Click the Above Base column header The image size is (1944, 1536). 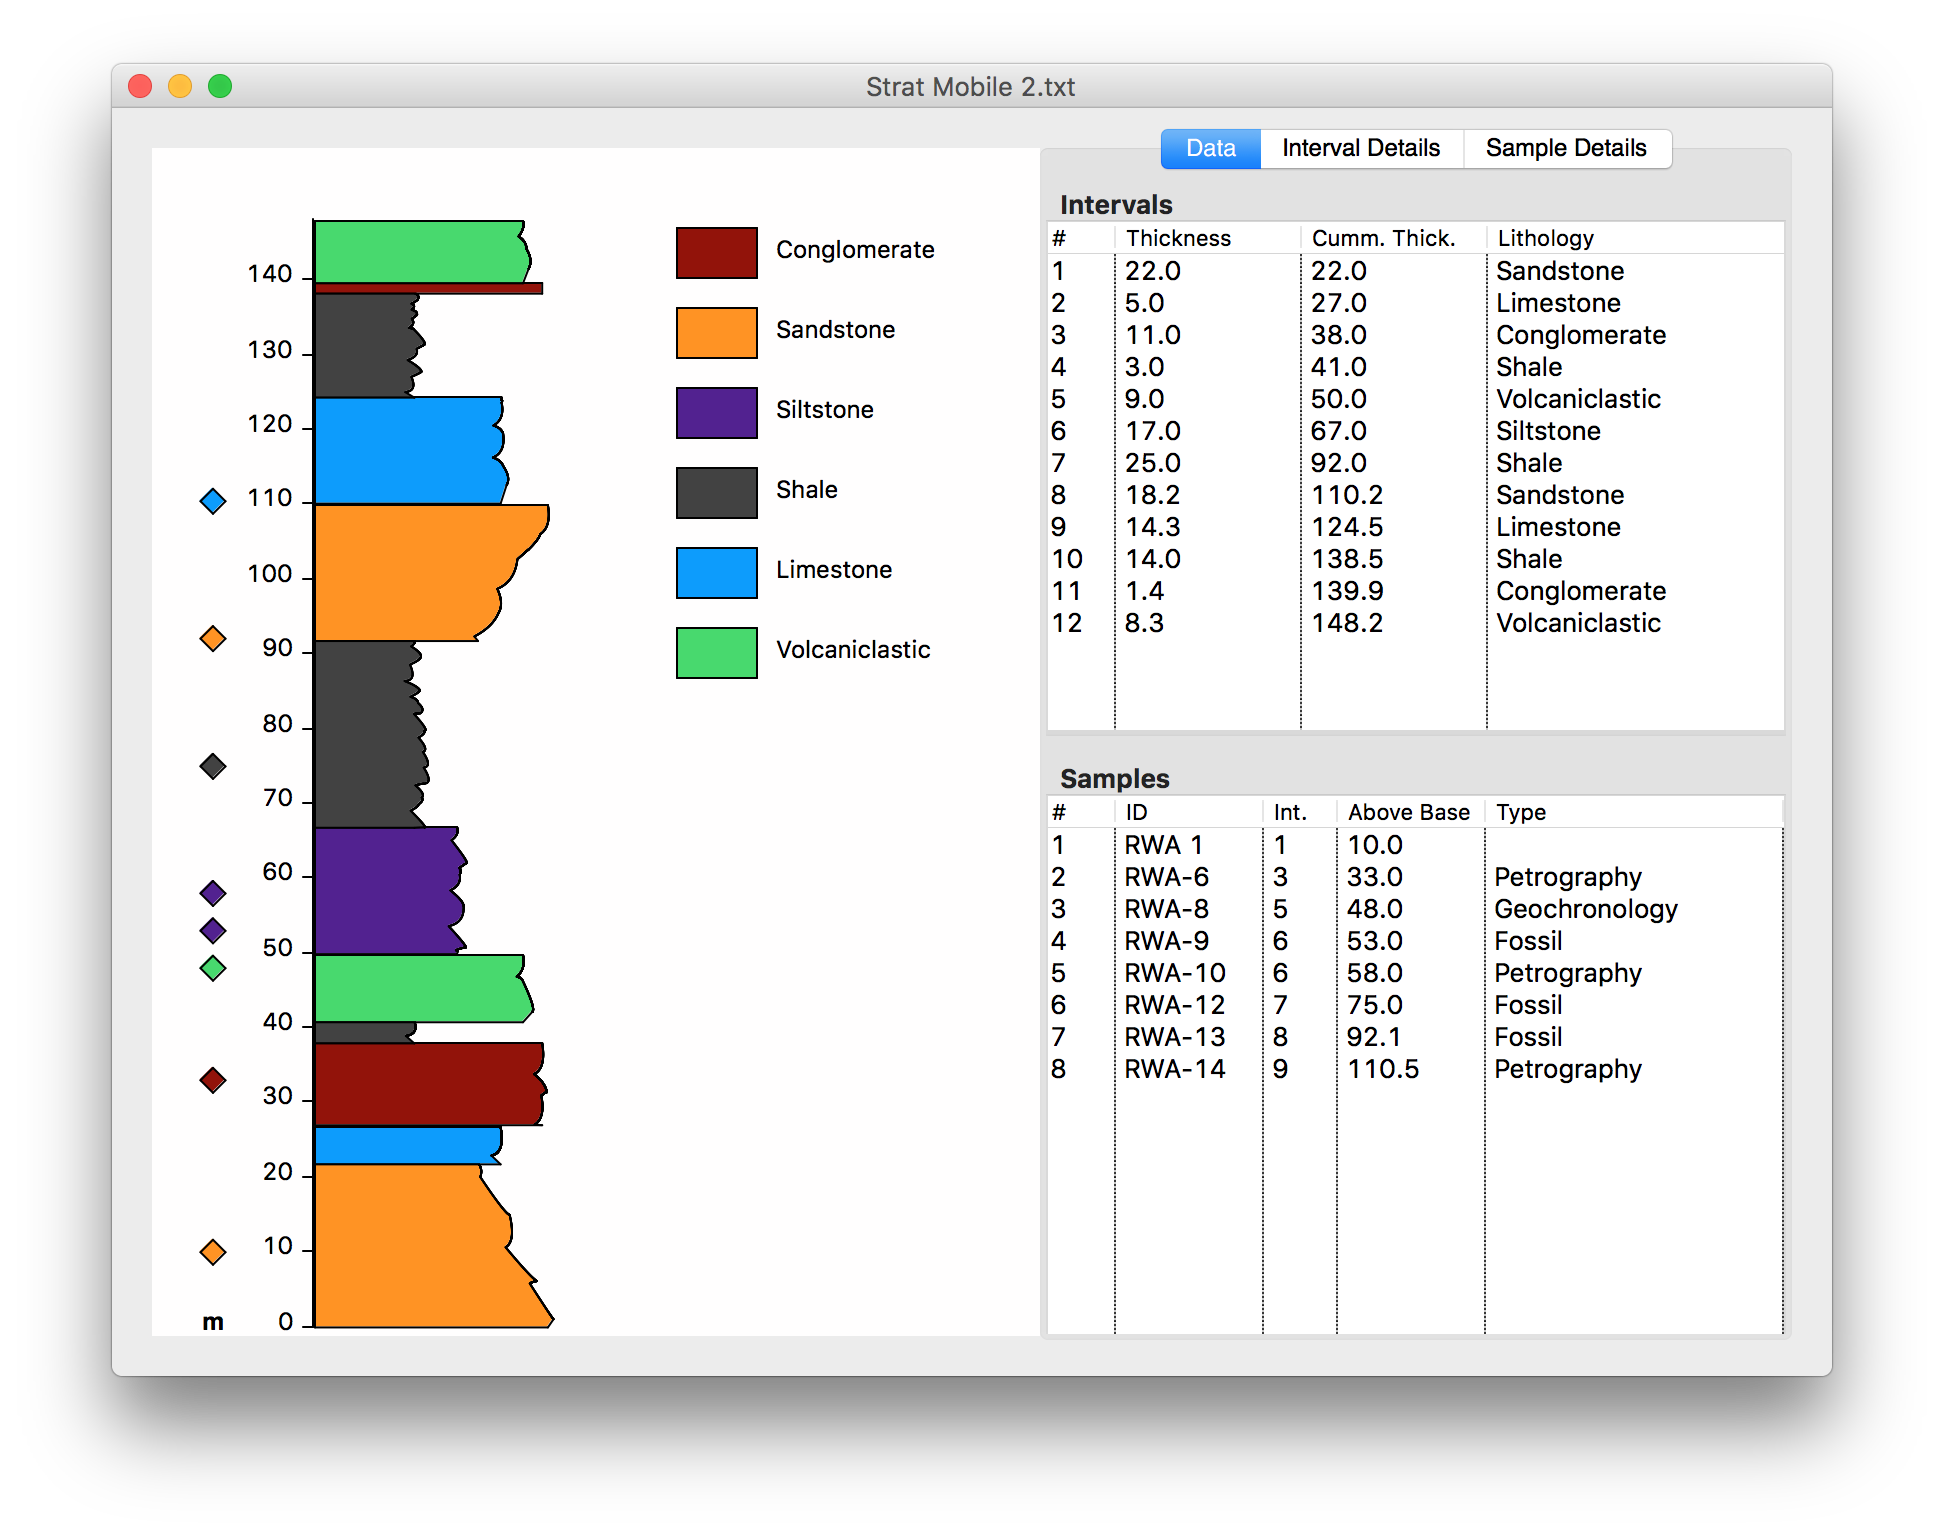click(1409, 812)
